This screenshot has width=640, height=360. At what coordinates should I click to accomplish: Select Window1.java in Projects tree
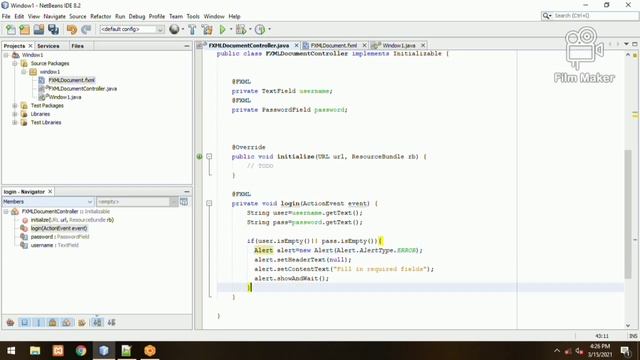point(65,97)
